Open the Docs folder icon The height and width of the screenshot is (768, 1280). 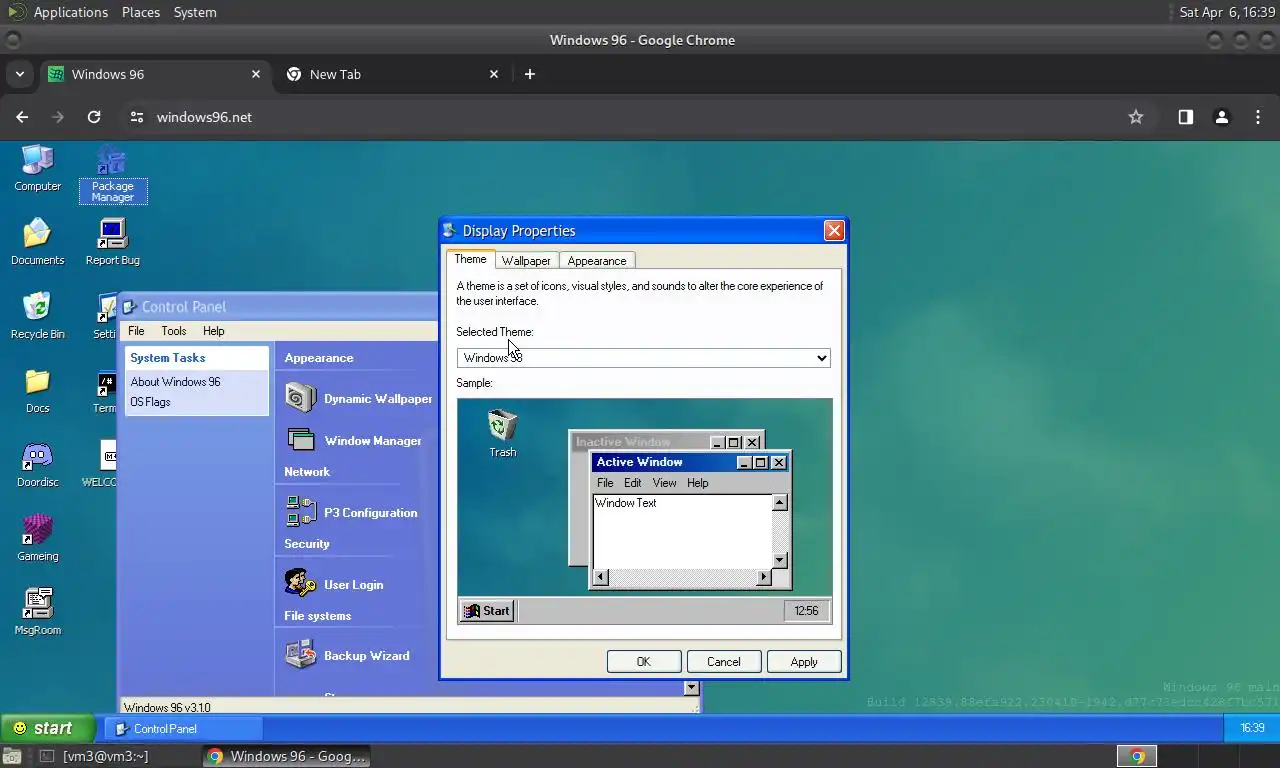point(37,390)
